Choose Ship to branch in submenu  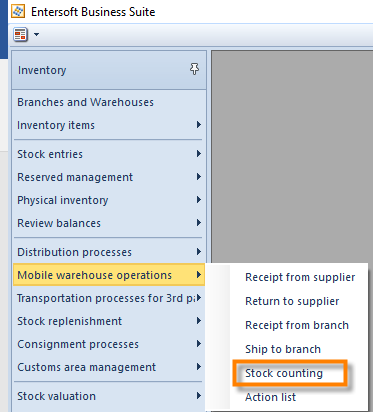(283, 349)
